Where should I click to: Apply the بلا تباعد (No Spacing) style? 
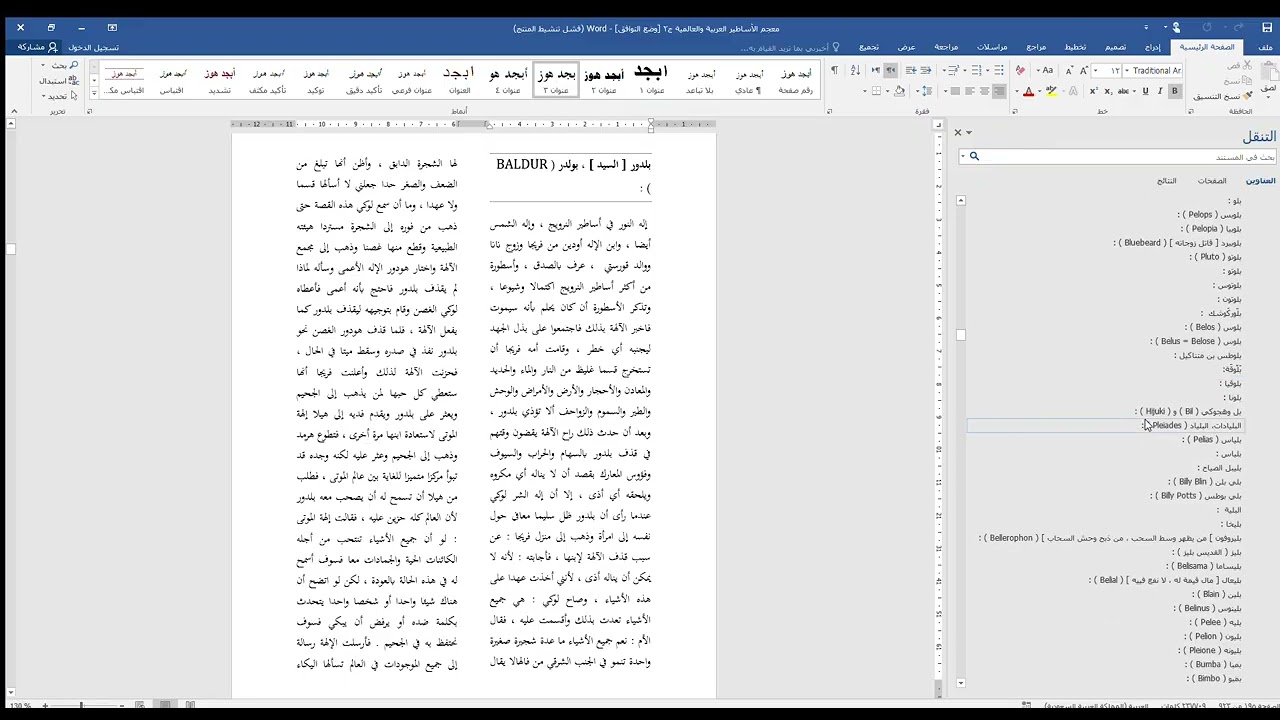coord(700,79)
